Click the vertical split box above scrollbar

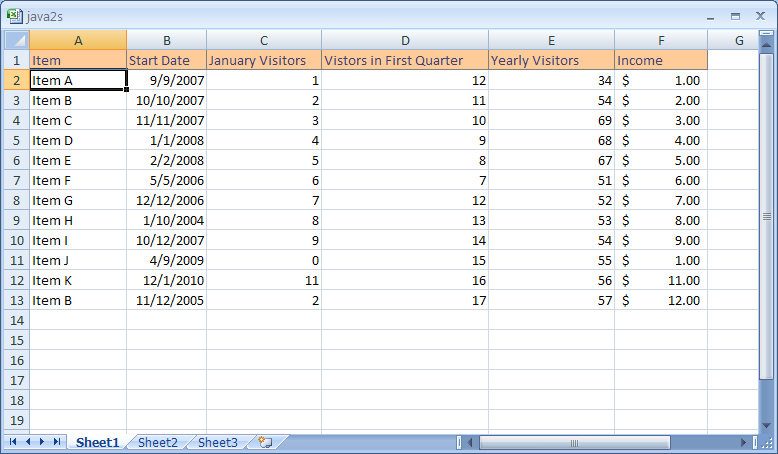(767, 34)
